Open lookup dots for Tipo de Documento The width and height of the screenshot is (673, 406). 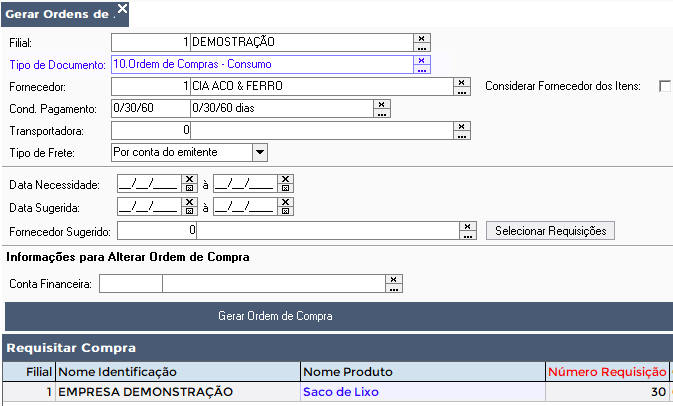coord(421,70)
